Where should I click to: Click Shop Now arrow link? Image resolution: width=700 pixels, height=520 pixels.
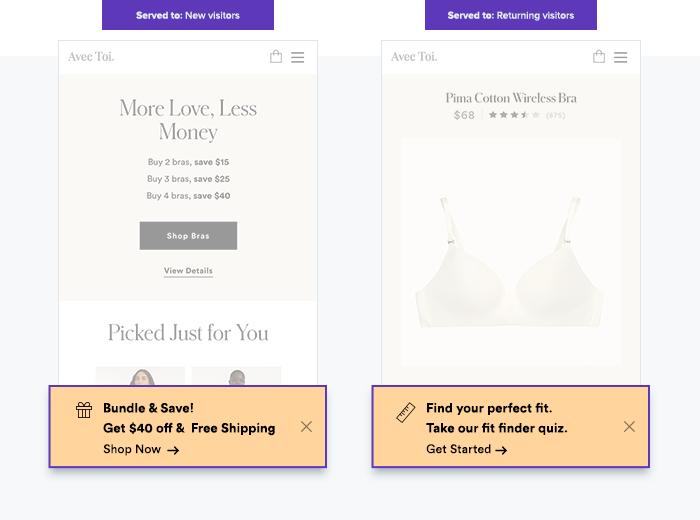[x=141, y=449]
